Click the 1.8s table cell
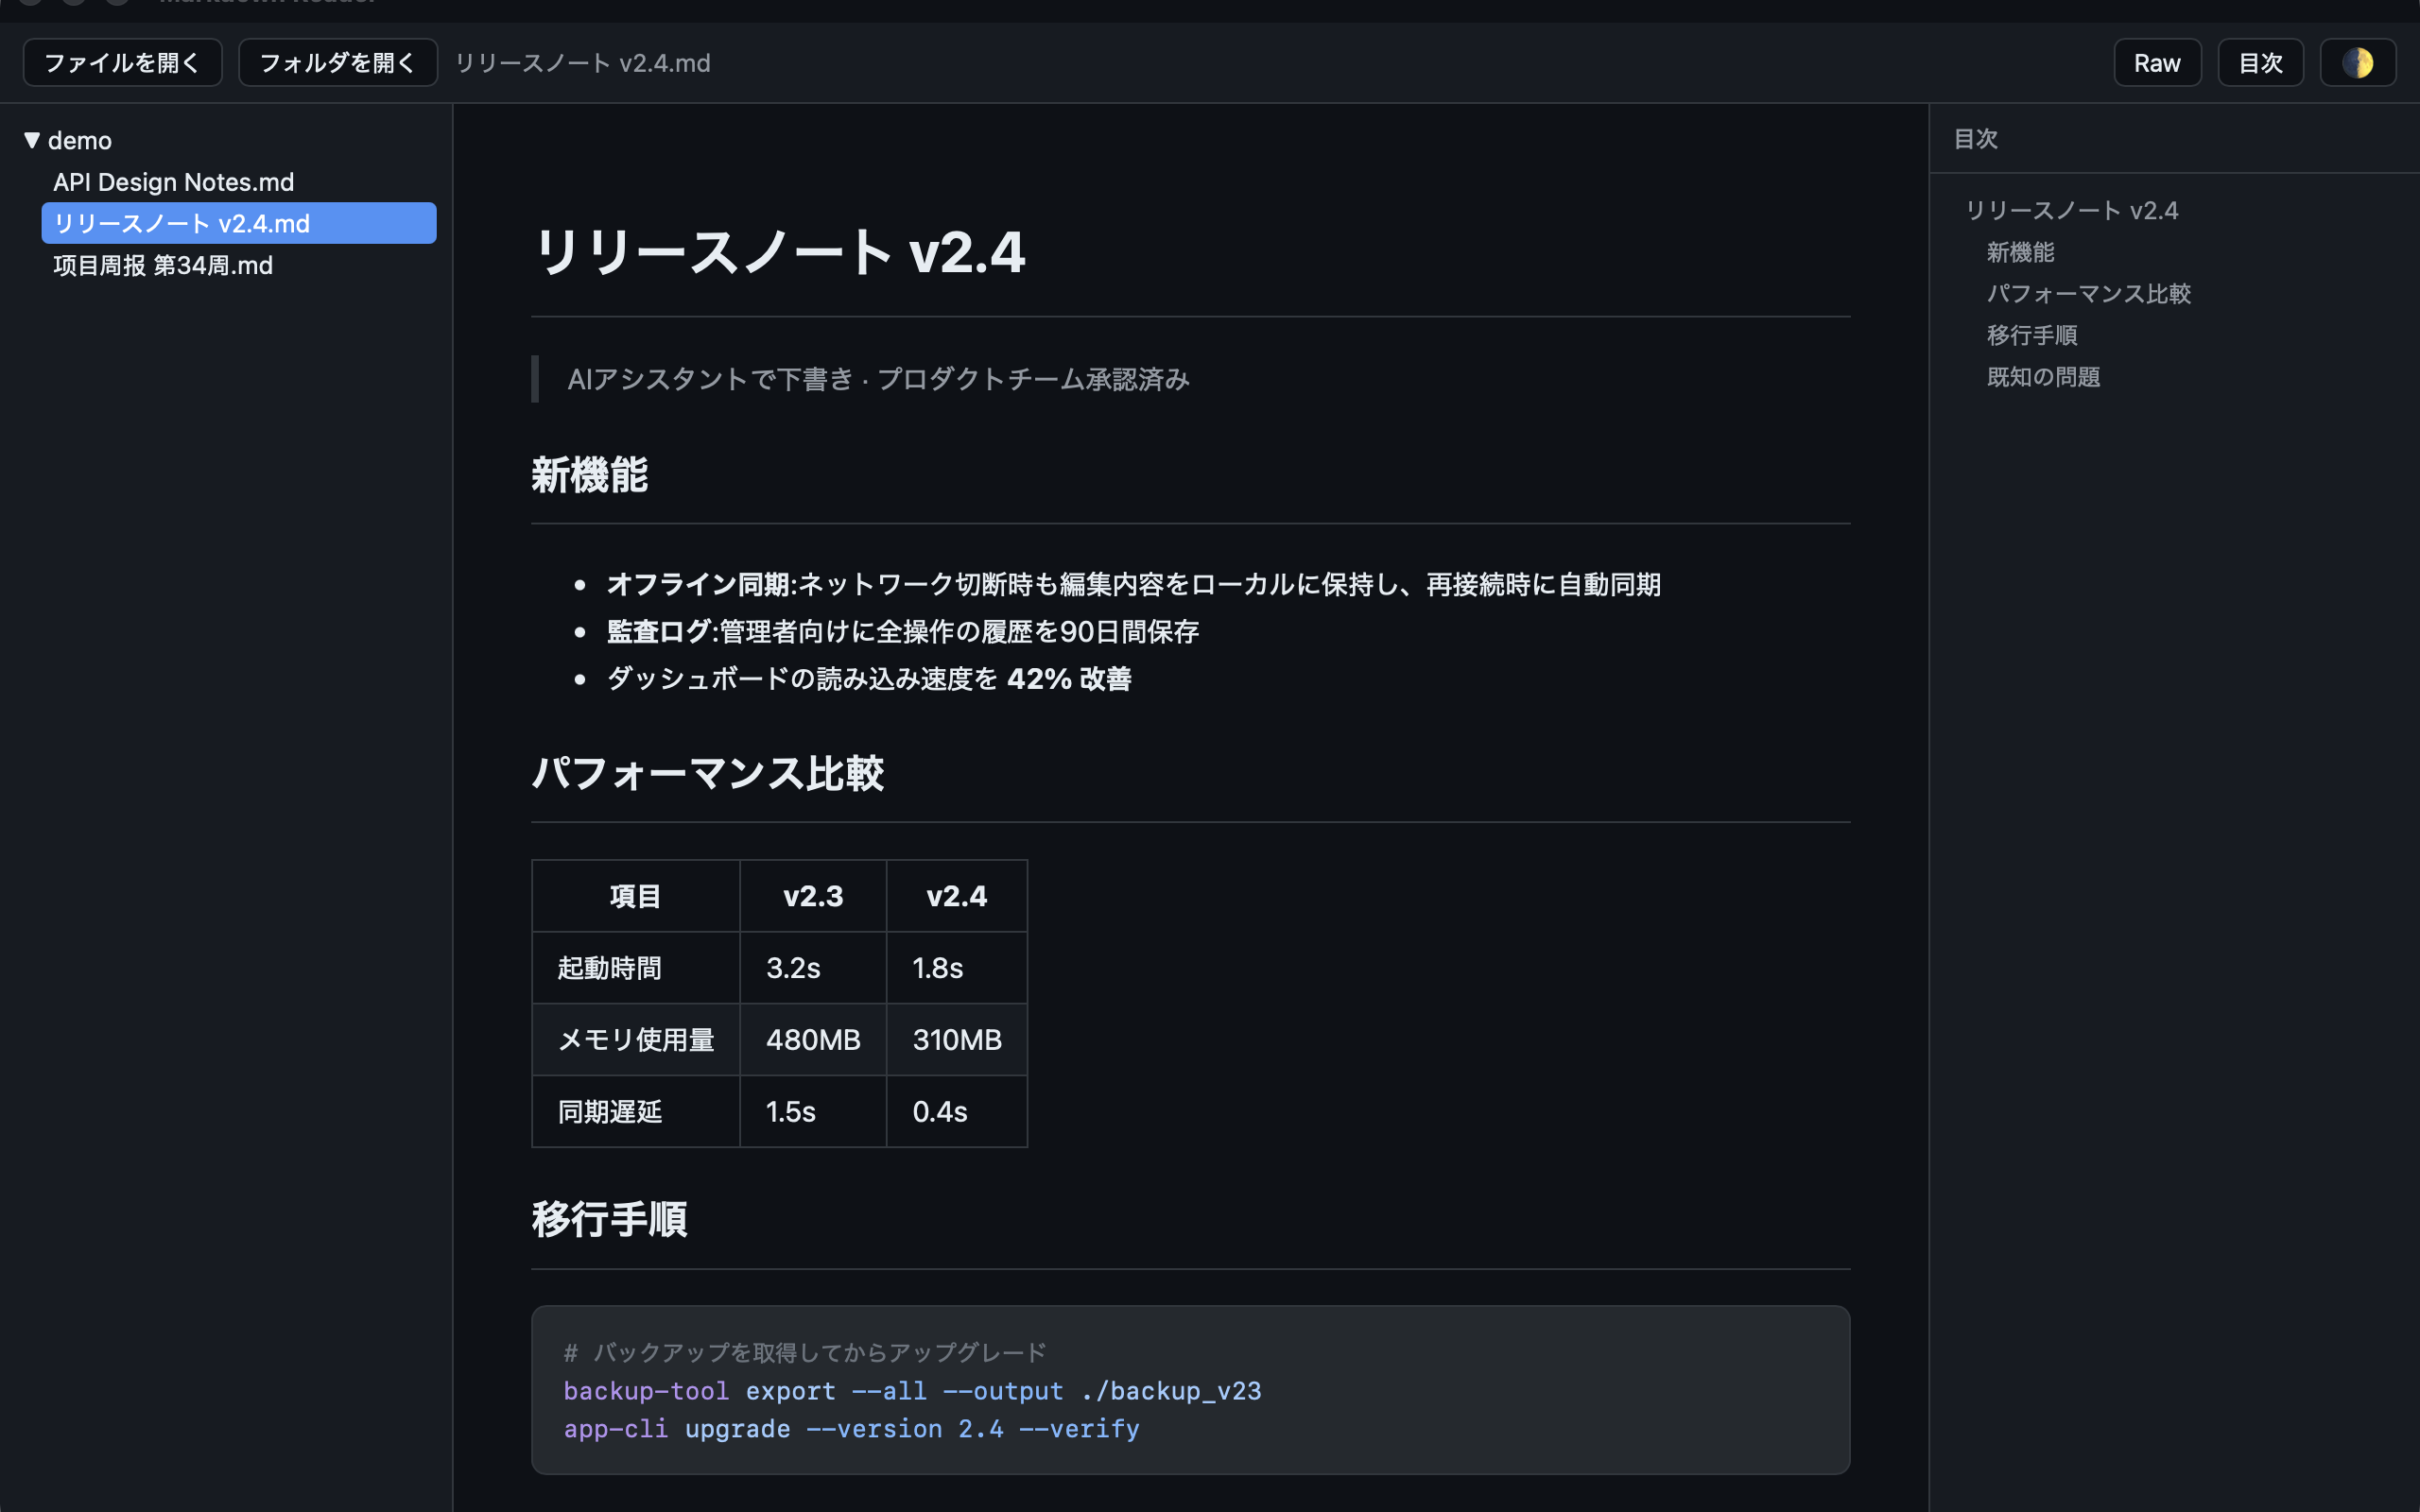The height and width of the screenshot is (1512, 2420). [x=957, y=968]
